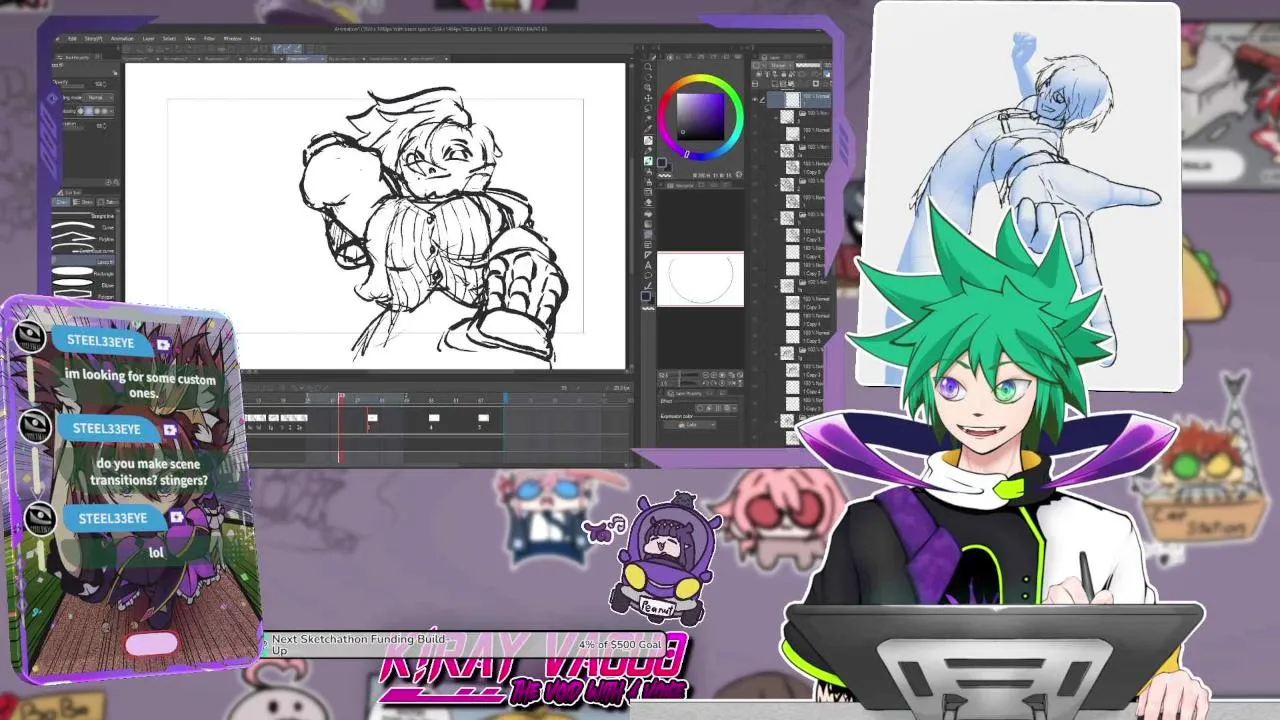Select the Selection area tool
This screenshot has height=720, width=1280.
coord(648,108)
